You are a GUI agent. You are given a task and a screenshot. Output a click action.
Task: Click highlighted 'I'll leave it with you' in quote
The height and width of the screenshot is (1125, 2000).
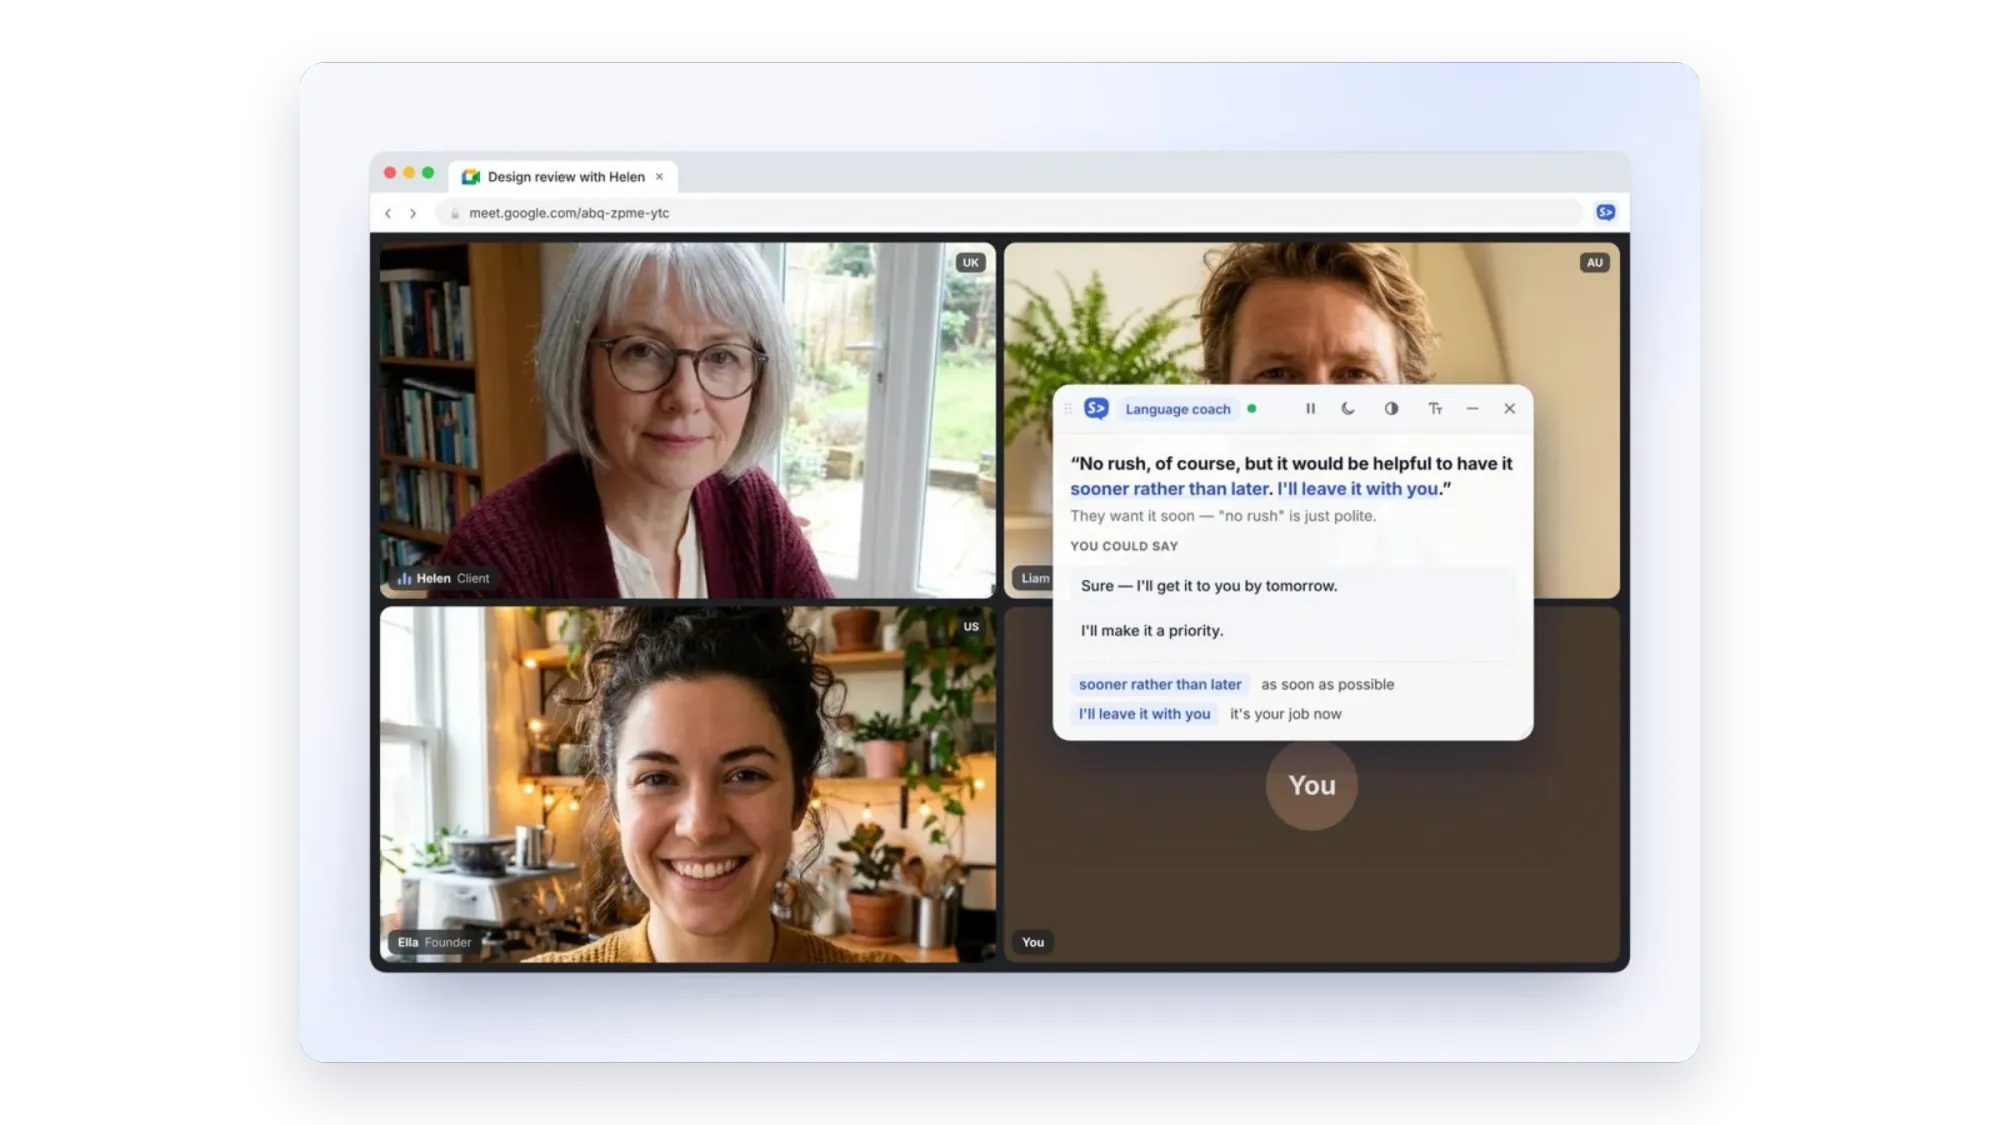tap(1358, 489)
